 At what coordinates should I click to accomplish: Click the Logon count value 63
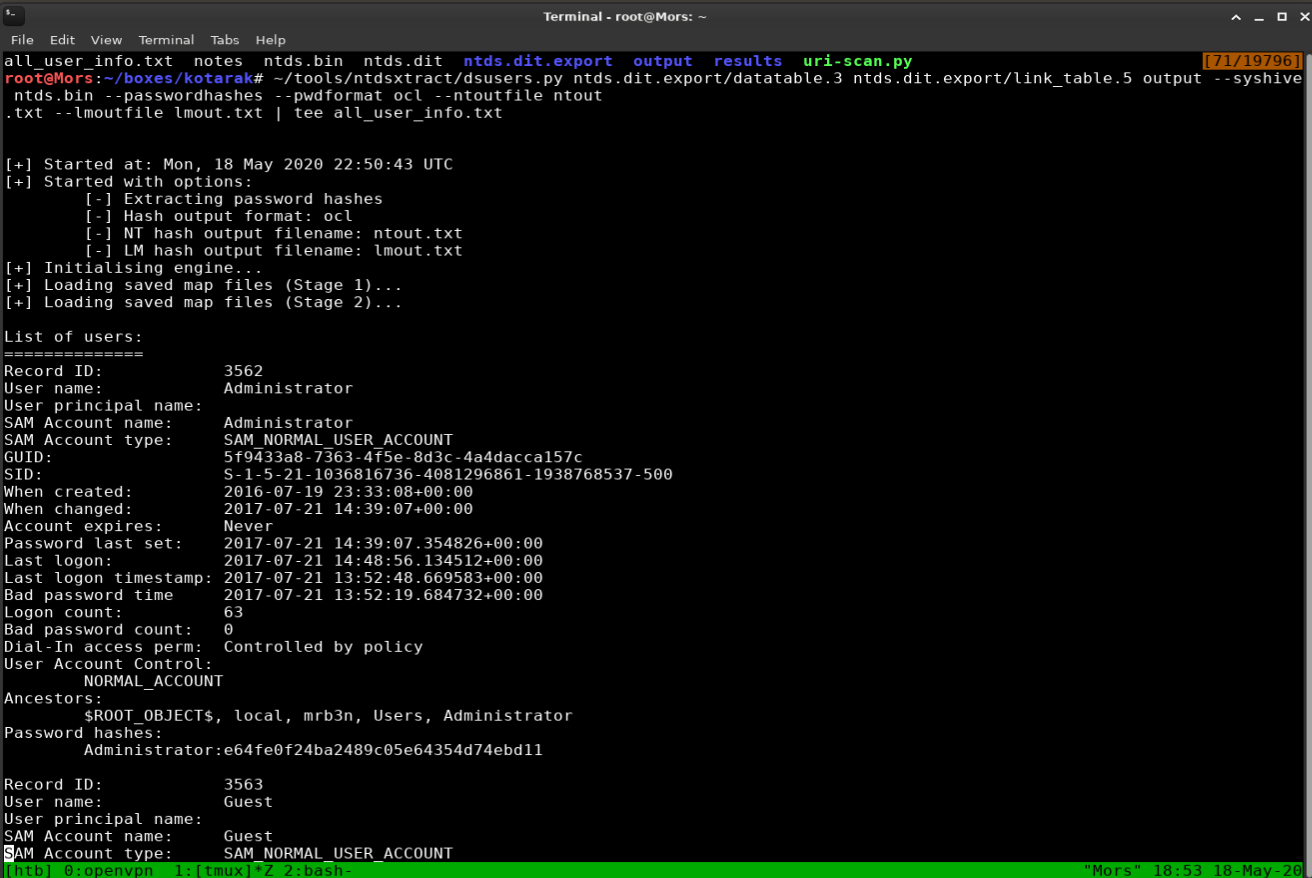(x=233, y=612)
